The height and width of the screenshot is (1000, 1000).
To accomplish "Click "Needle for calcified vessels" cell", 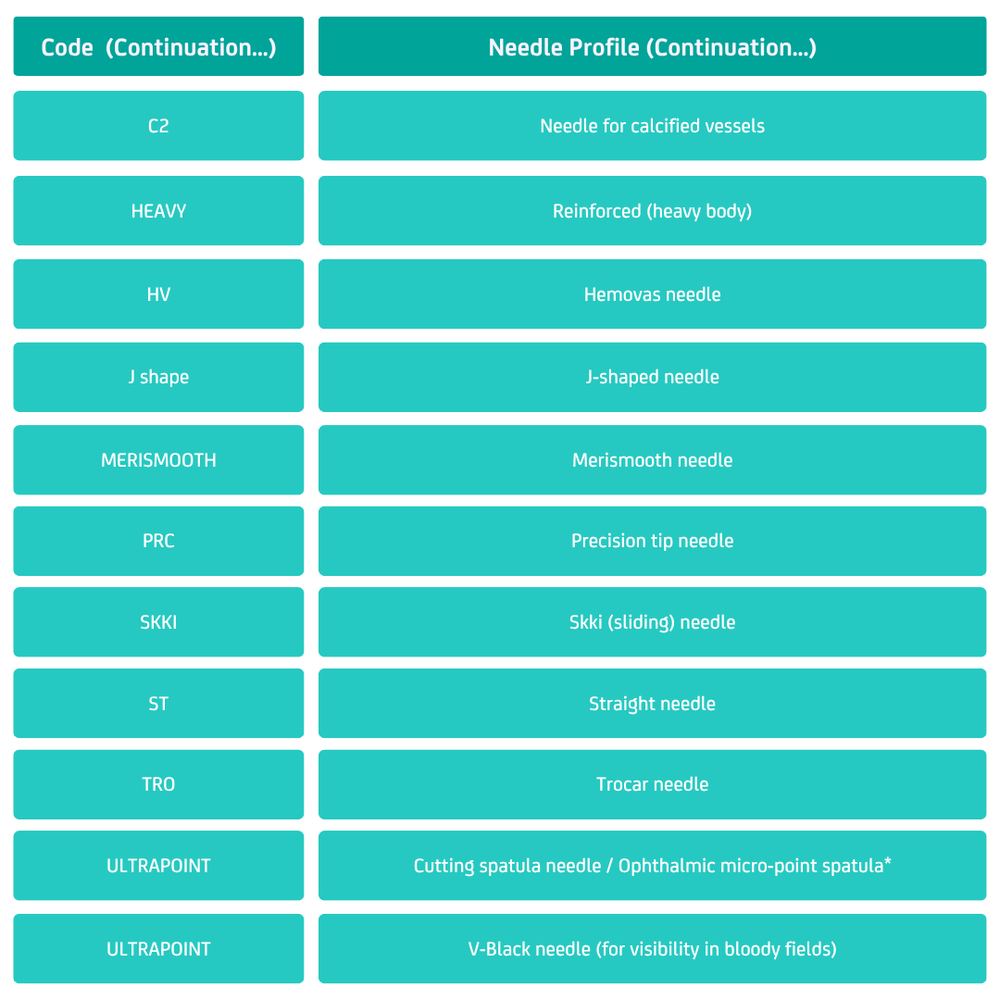I will pyautogui.click(x=652, y=126).
